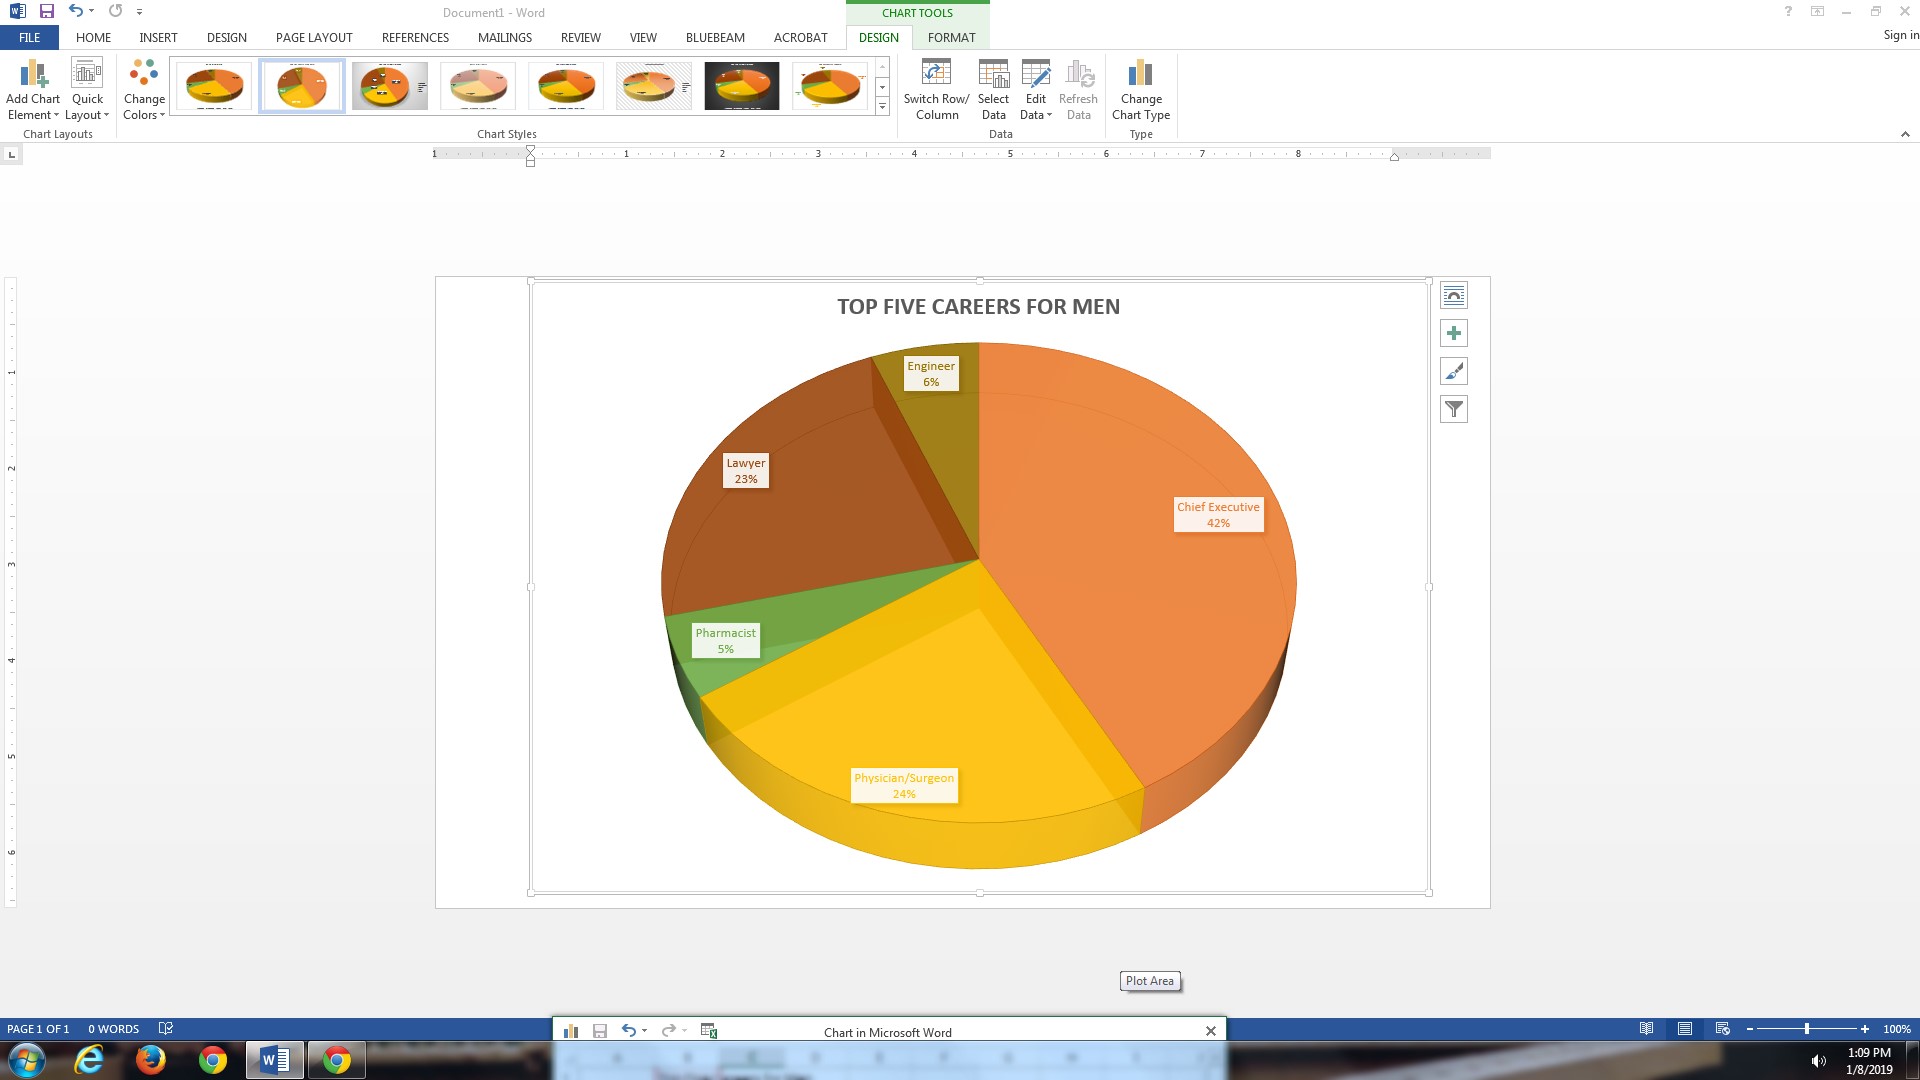This screenshot has width=1920, height=1080.
Task: Expand the Chart Styles gallery More arrow
Action: click(882, 107)
